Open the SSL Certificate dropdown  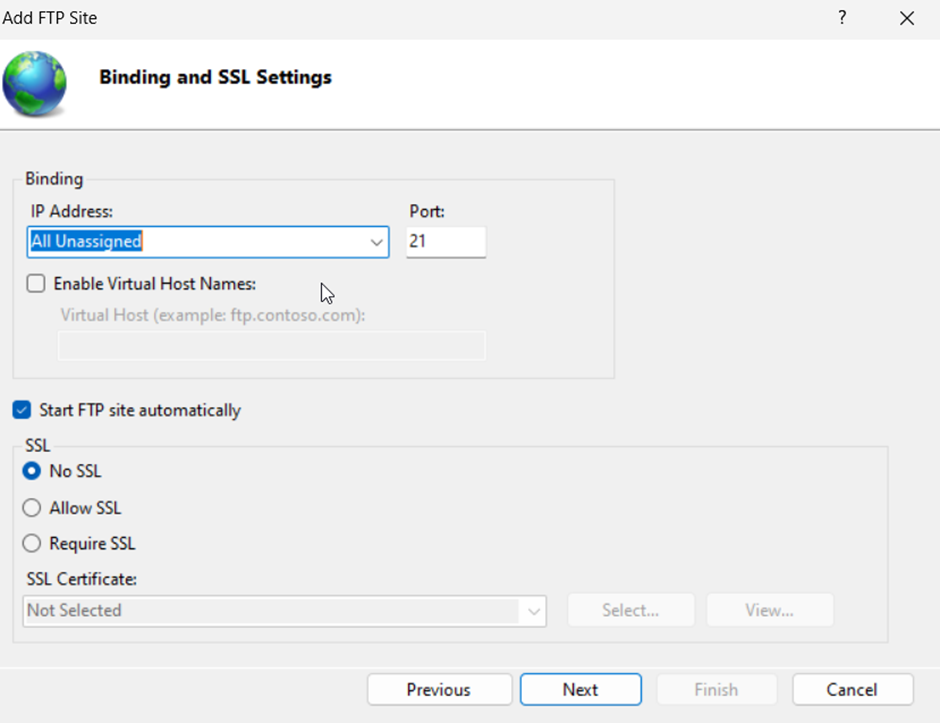click(533, 611)
